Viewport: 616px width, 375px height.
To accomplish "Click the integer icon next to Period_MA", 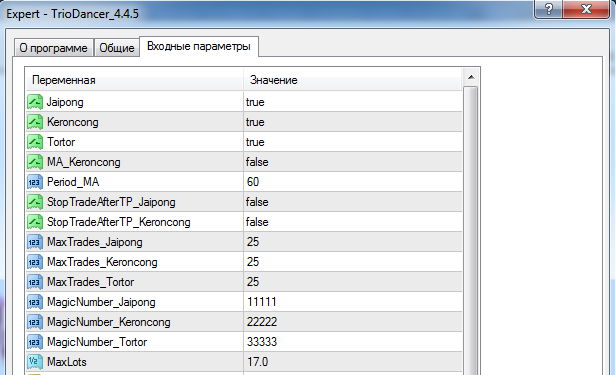I will [x=35, y=182].
